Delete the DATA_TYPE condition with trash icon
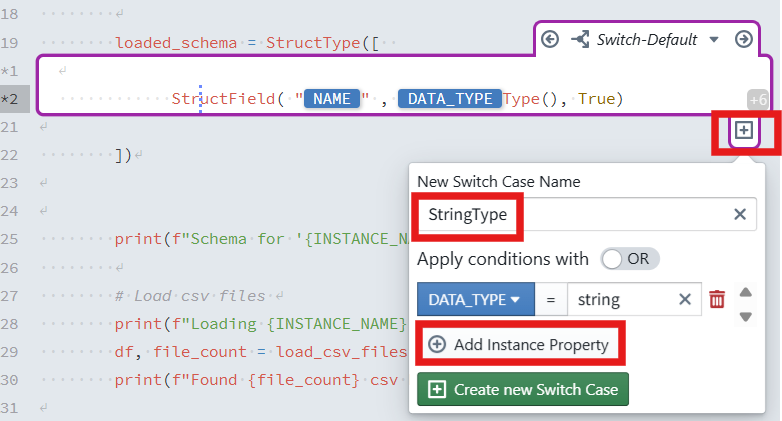 coord(716,300)
